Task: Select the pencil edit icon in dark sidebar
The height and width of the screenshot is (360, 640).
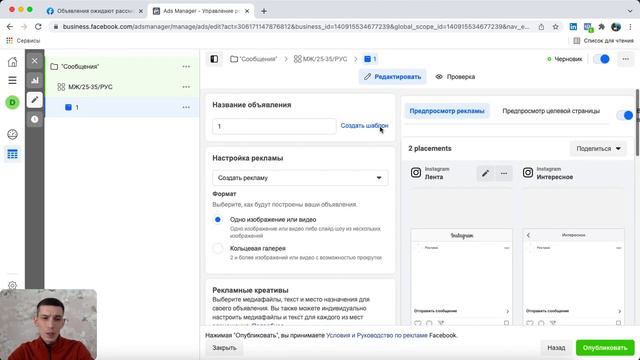Action: (35, 100)
